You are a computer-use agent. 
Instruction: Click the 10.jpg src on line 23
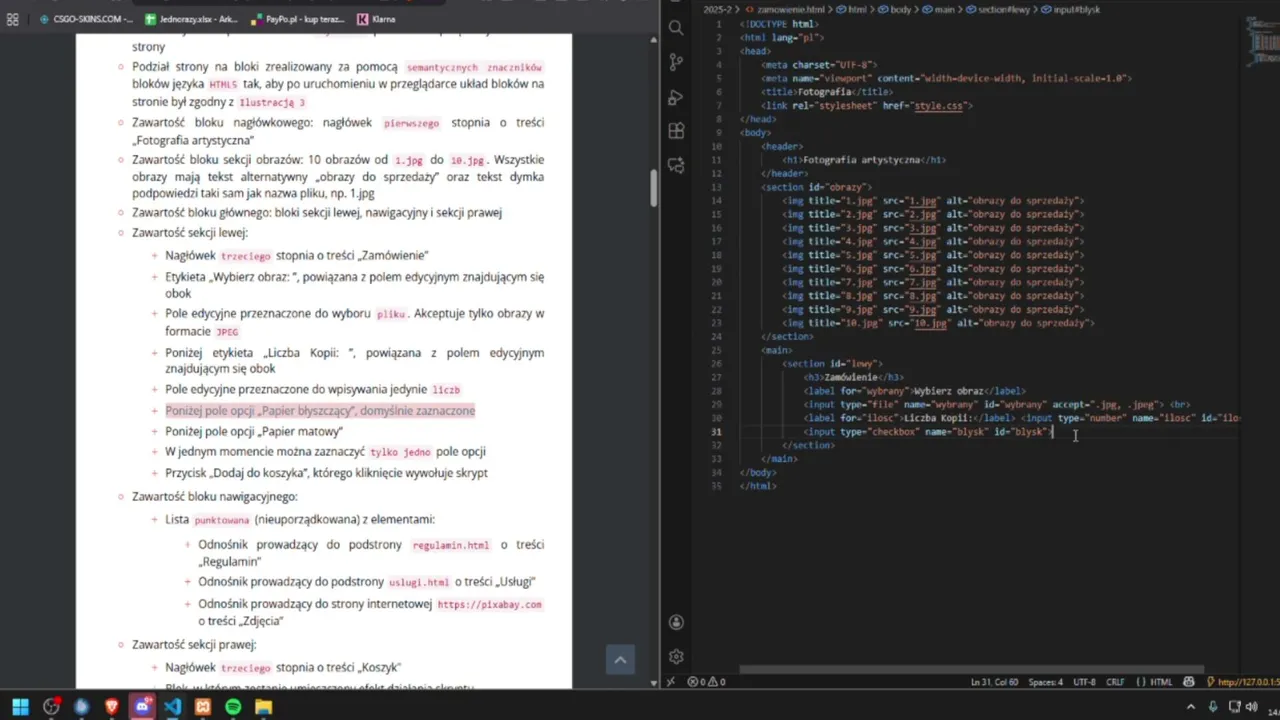pos(930,323)
